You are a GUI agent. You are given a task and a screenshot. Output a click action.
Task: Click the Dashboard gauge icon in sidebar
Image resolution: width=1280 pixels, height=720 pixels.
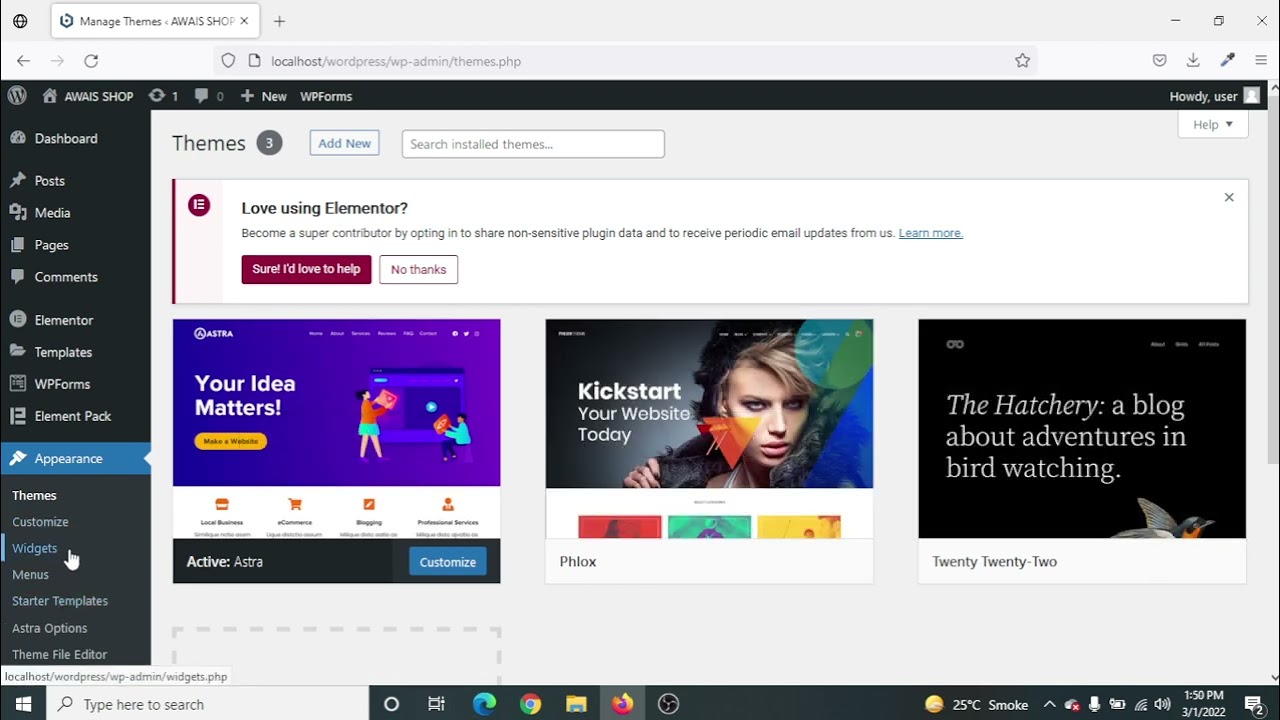point(17,138)
